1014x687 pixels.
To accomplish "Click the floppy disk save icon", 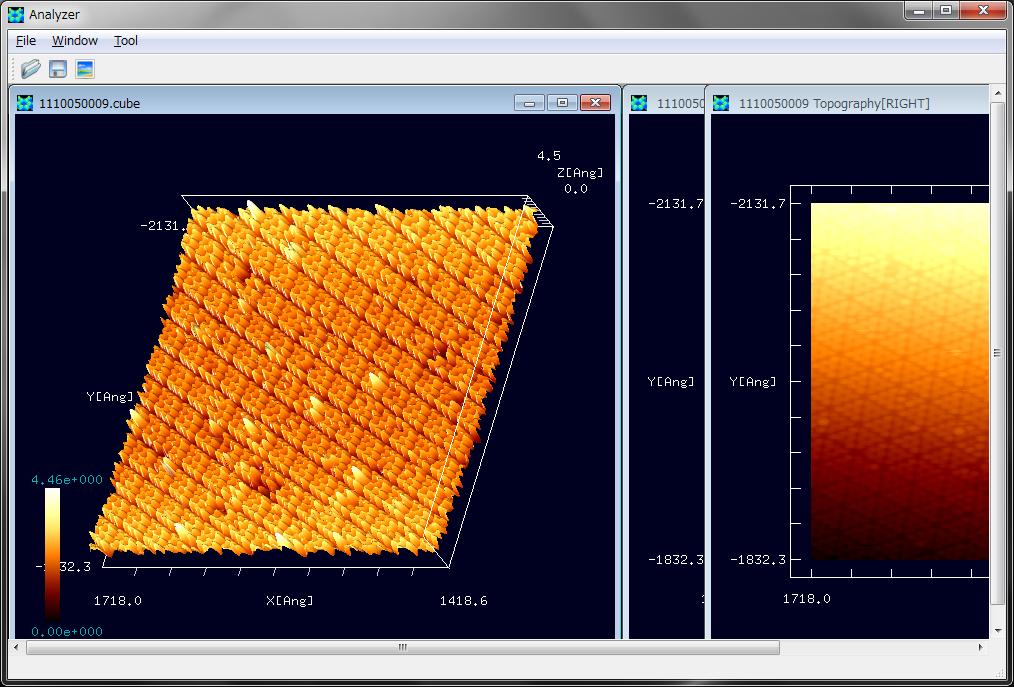I will [58, 69].
